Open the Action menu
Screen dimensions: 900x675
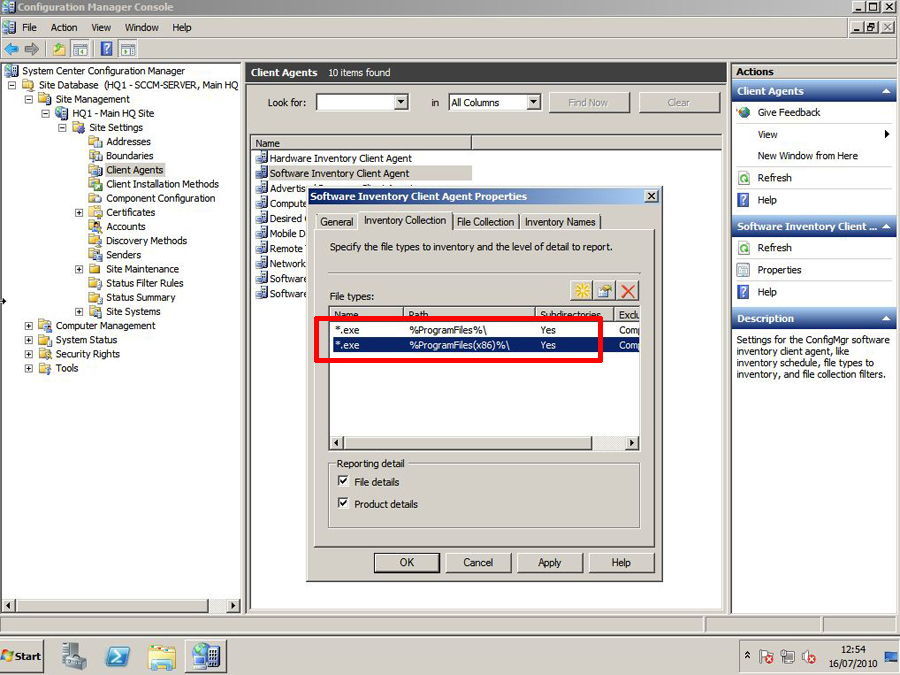64,28
